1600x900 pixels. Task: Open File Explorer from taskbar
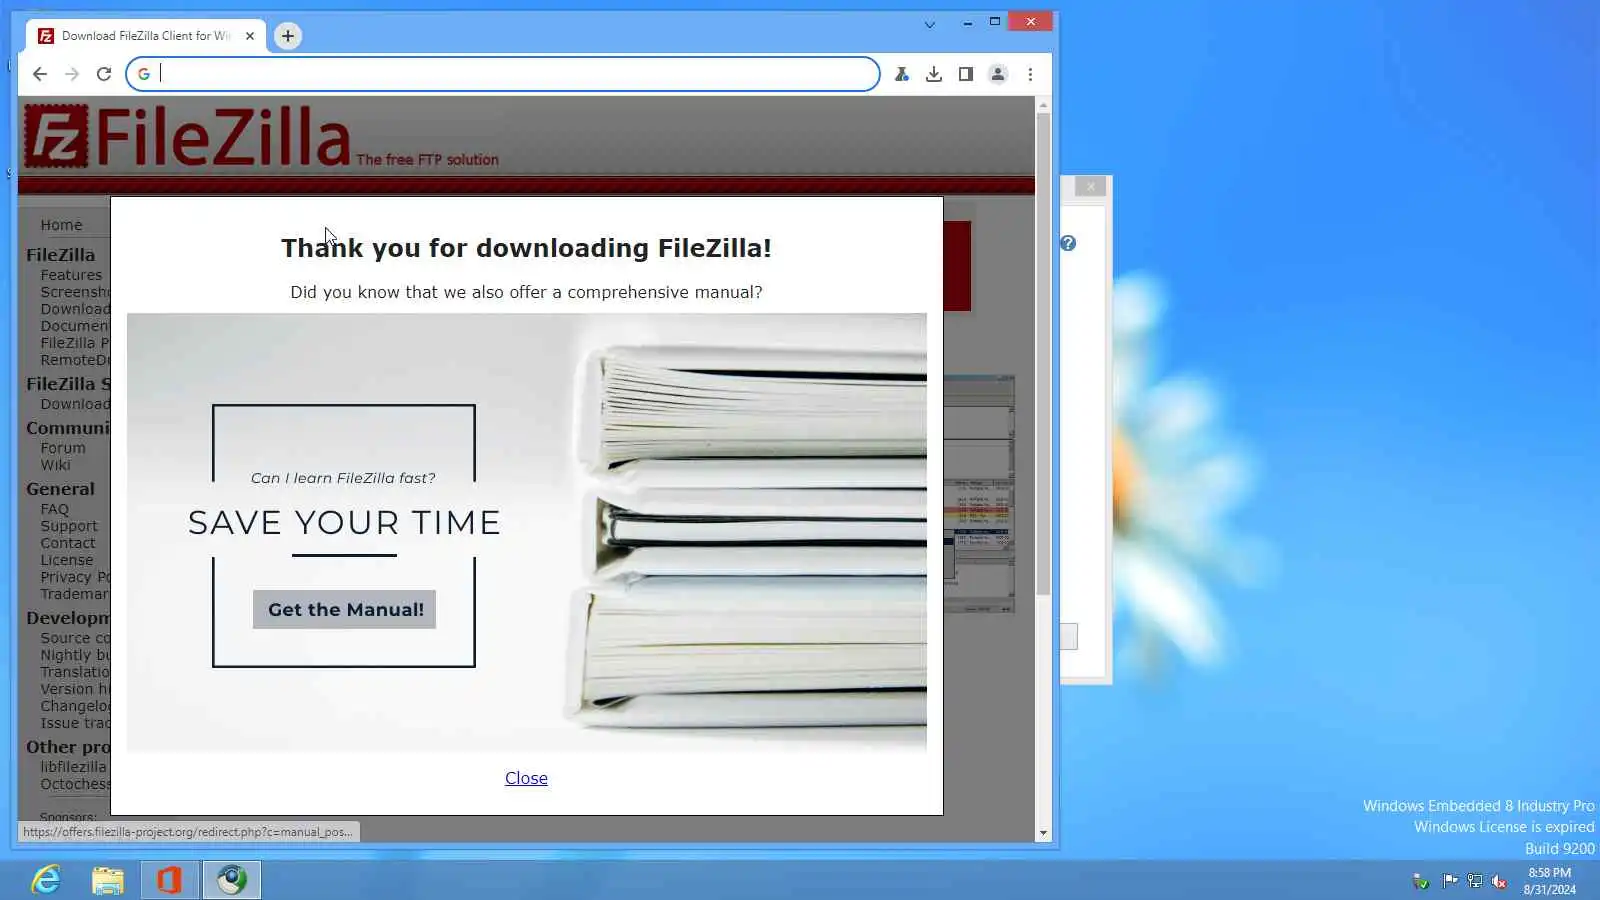click(x=108, y=880)
